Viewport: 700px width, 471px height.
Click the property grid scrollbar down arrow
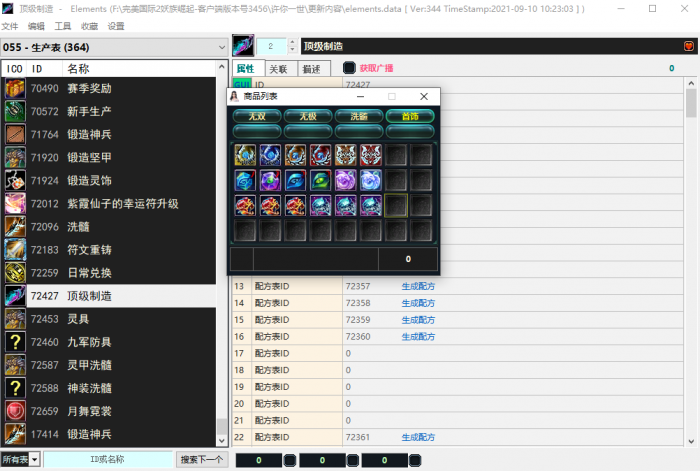coord(691,441)
